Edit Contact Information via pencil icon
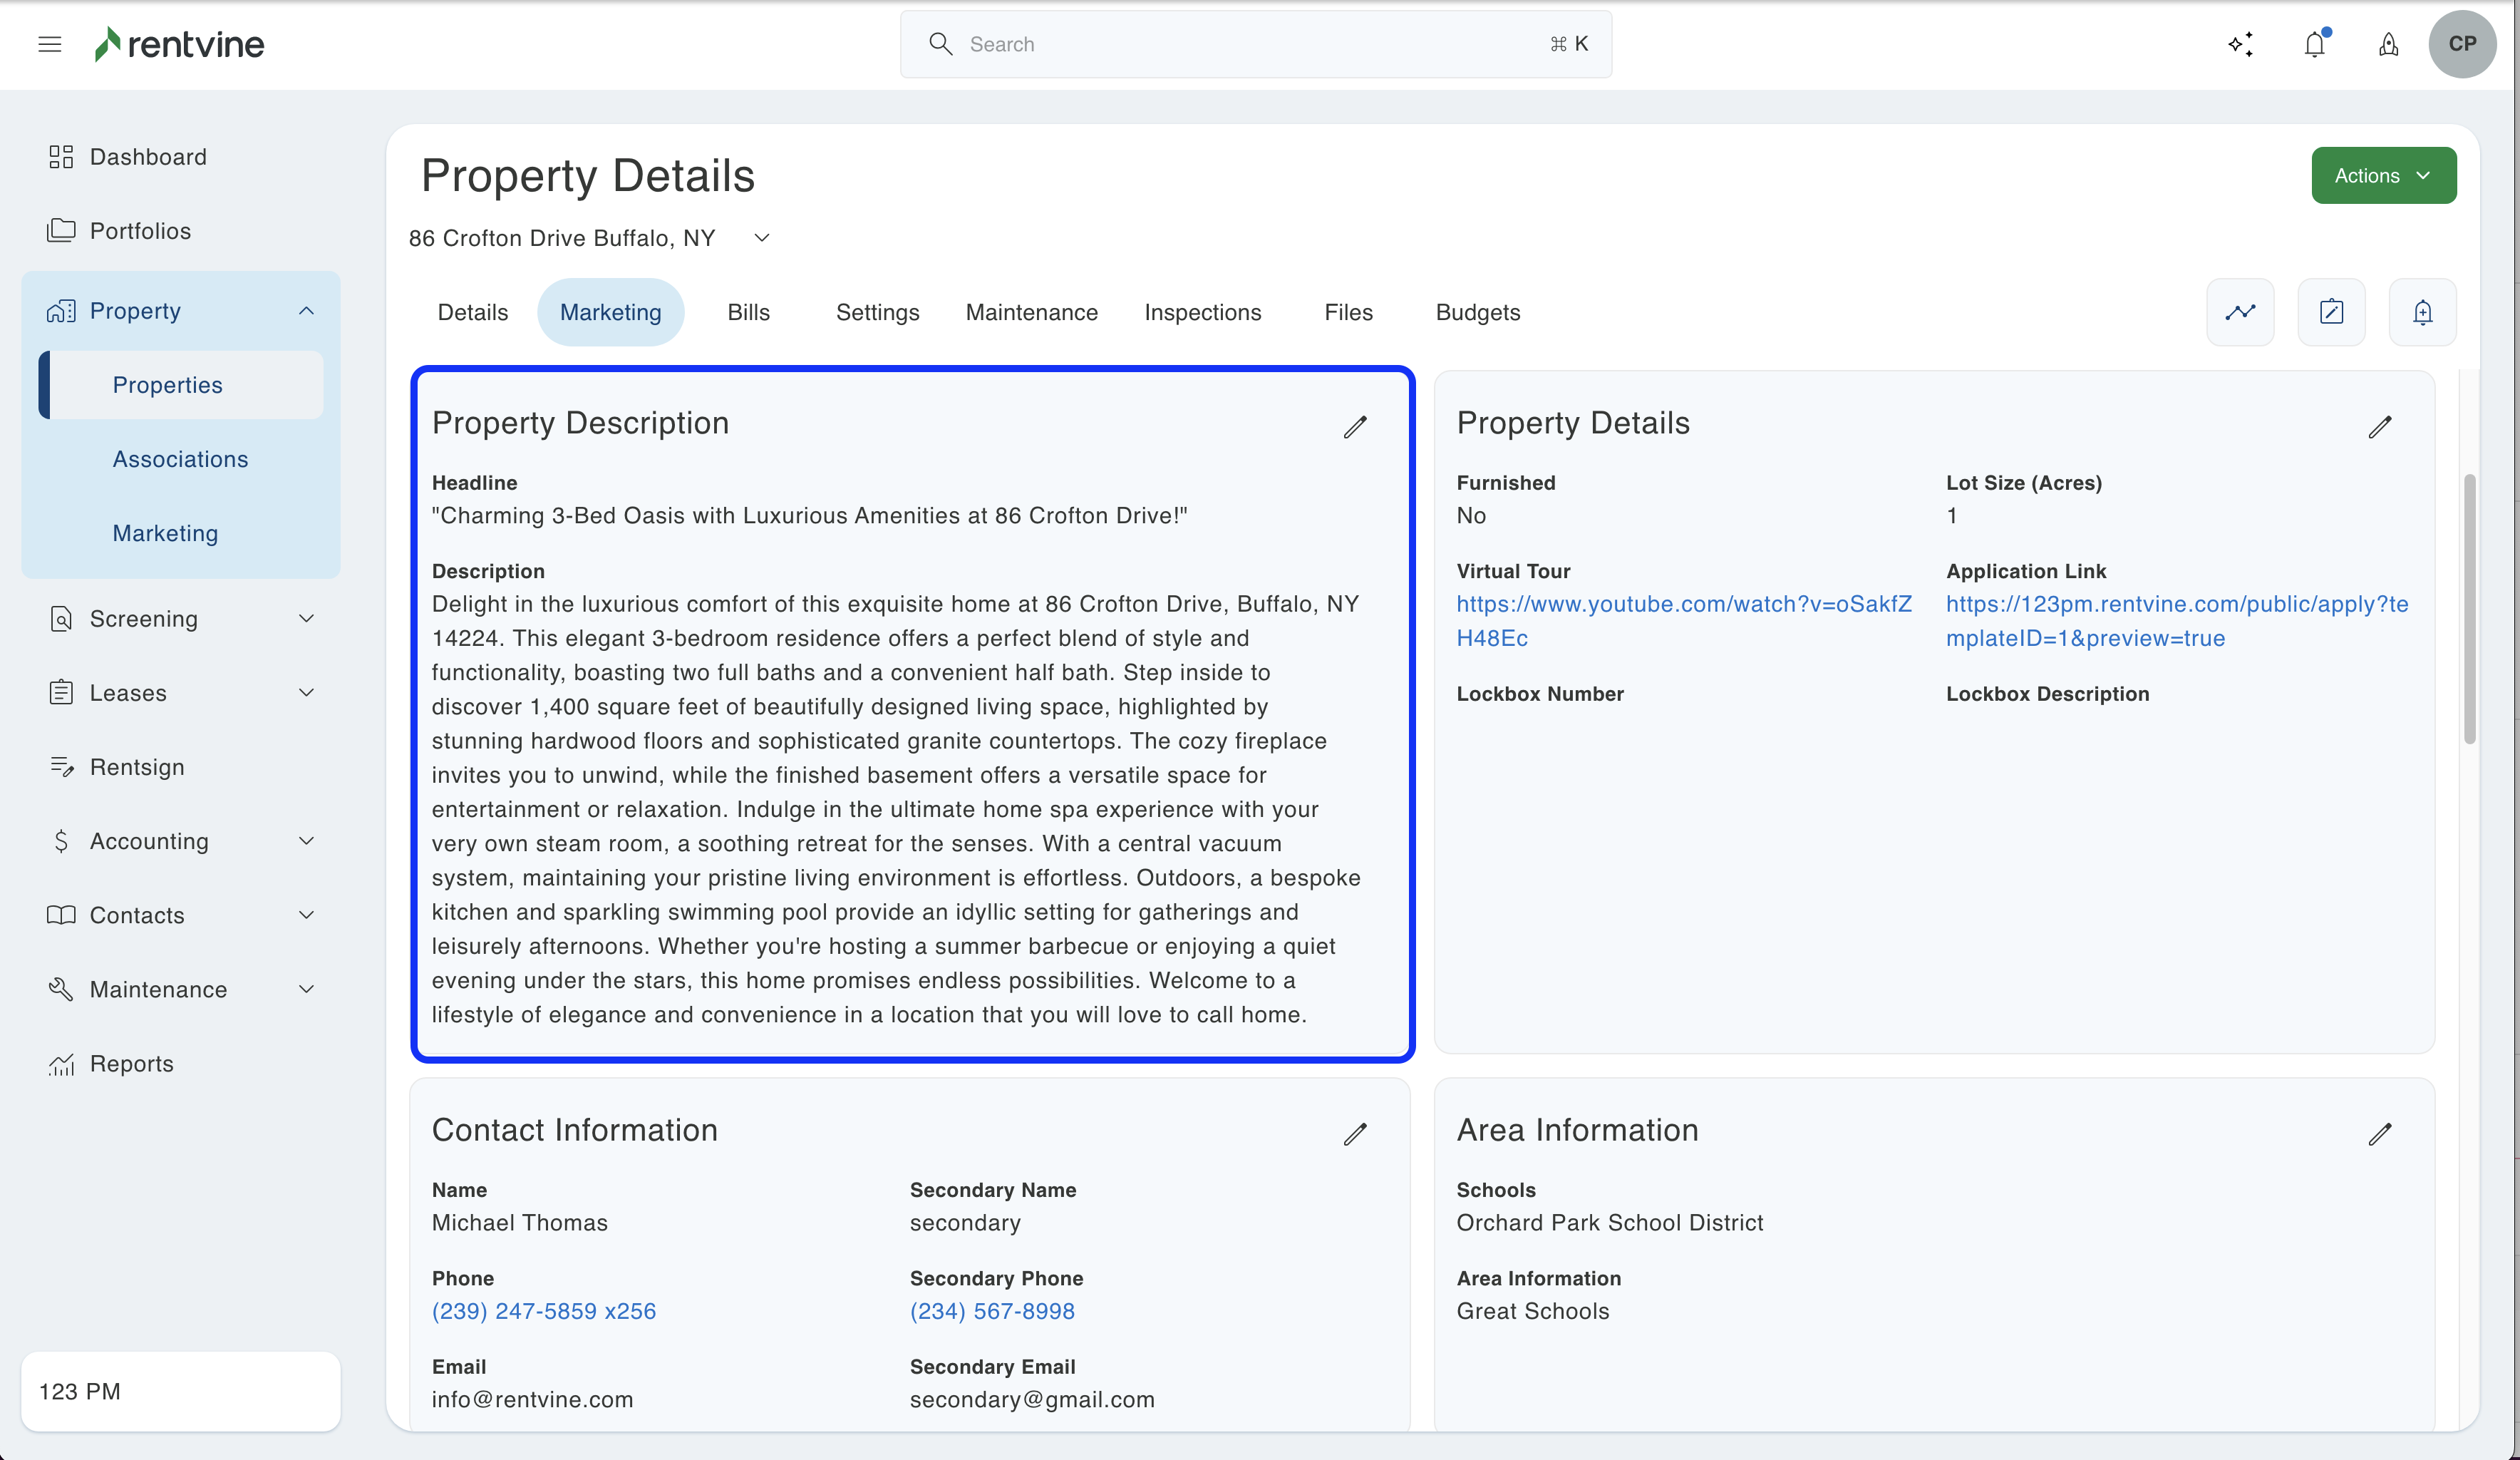This screenshot has height=1460, width=2520. (x=1355, y=1134)
